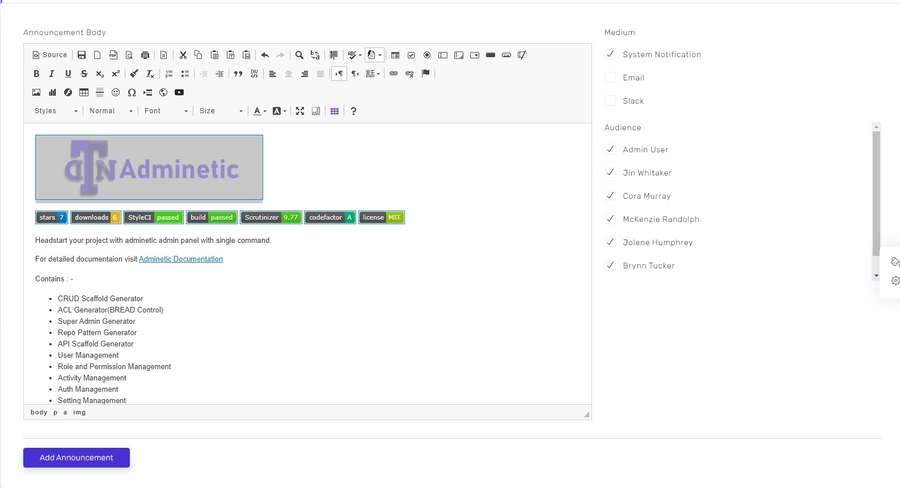Select body in the elements path
900x488 pixels.
tap(39, 412)
